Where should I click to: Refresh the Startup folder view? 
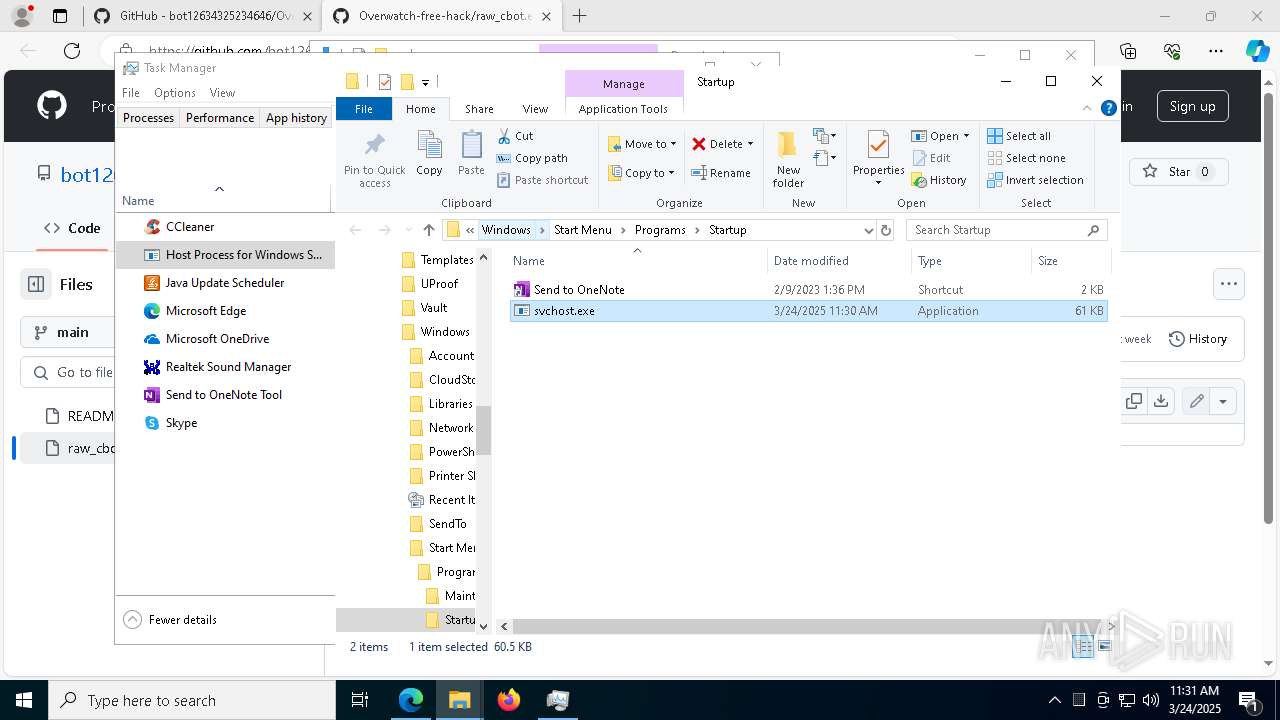tap(885, 230)
